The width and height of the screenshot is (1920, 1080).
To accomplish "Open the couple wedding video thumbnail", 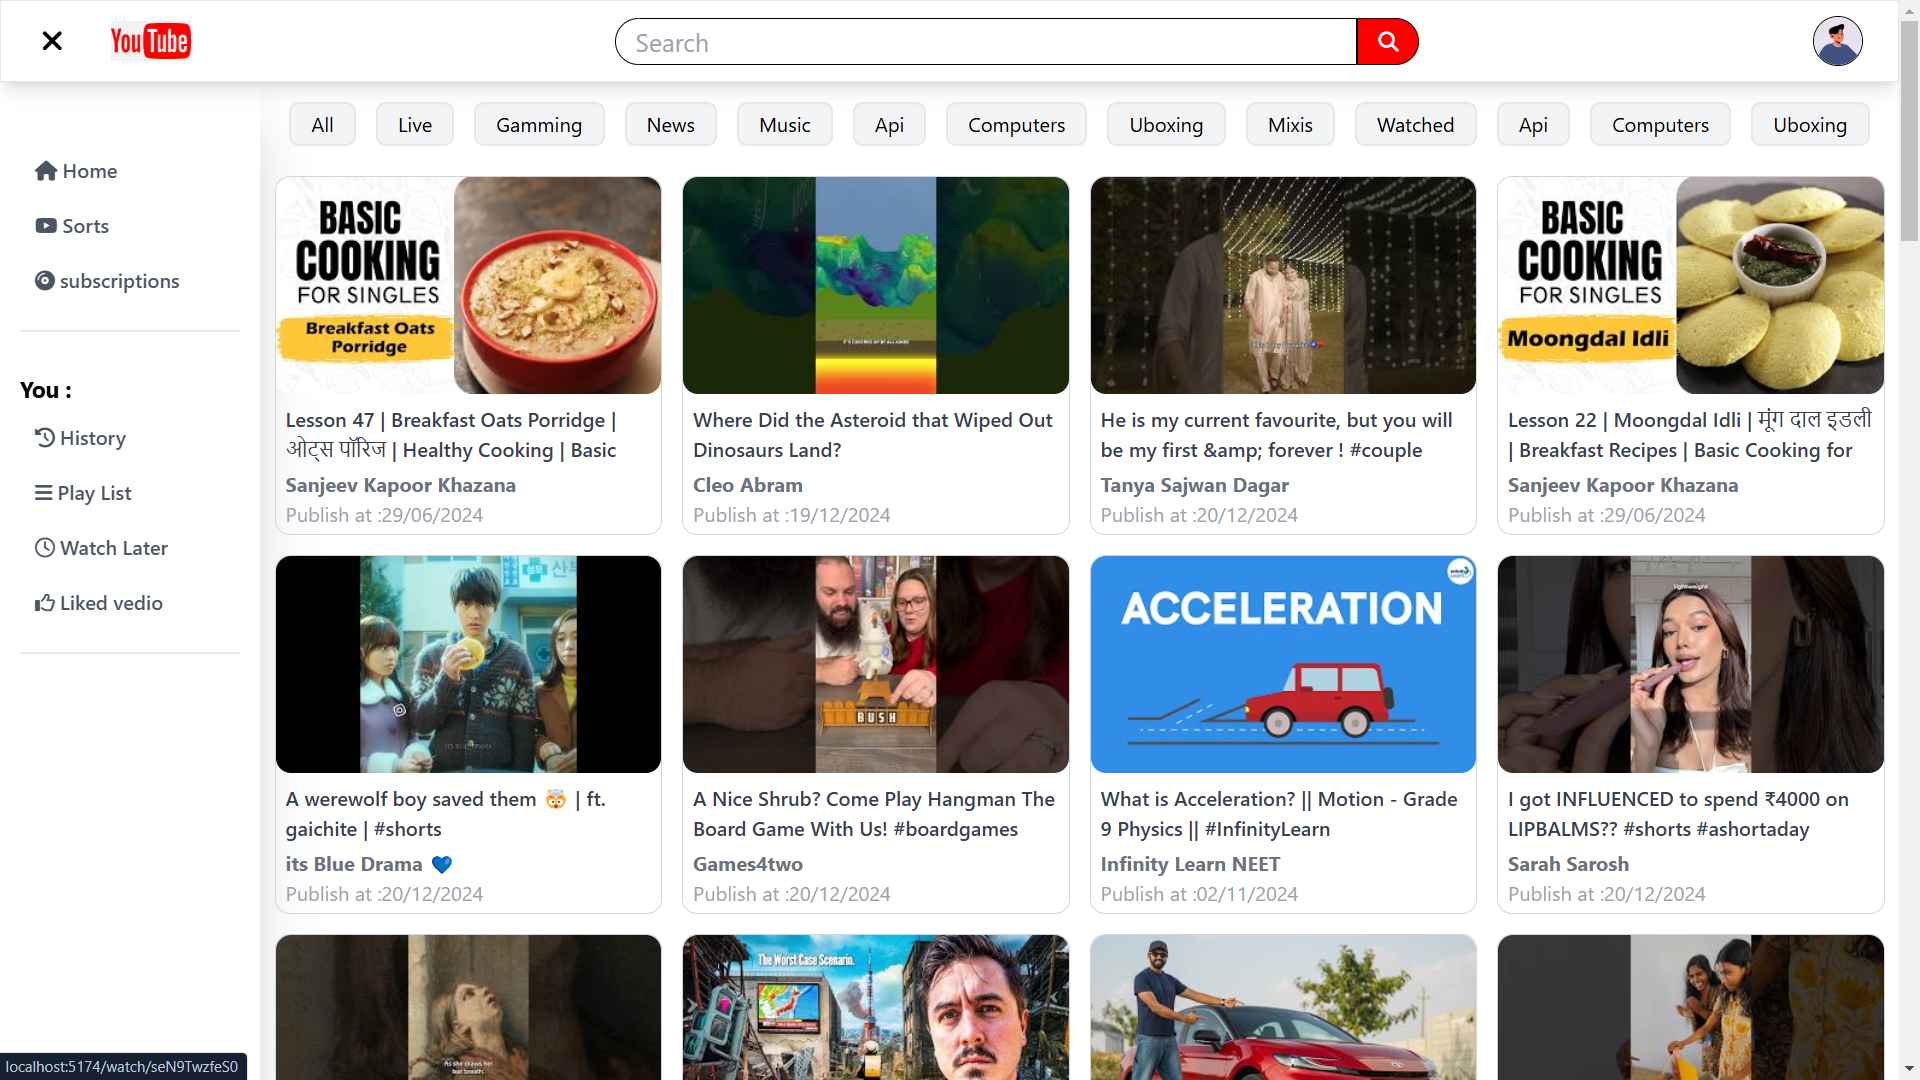I will [x=1283, y=285].
